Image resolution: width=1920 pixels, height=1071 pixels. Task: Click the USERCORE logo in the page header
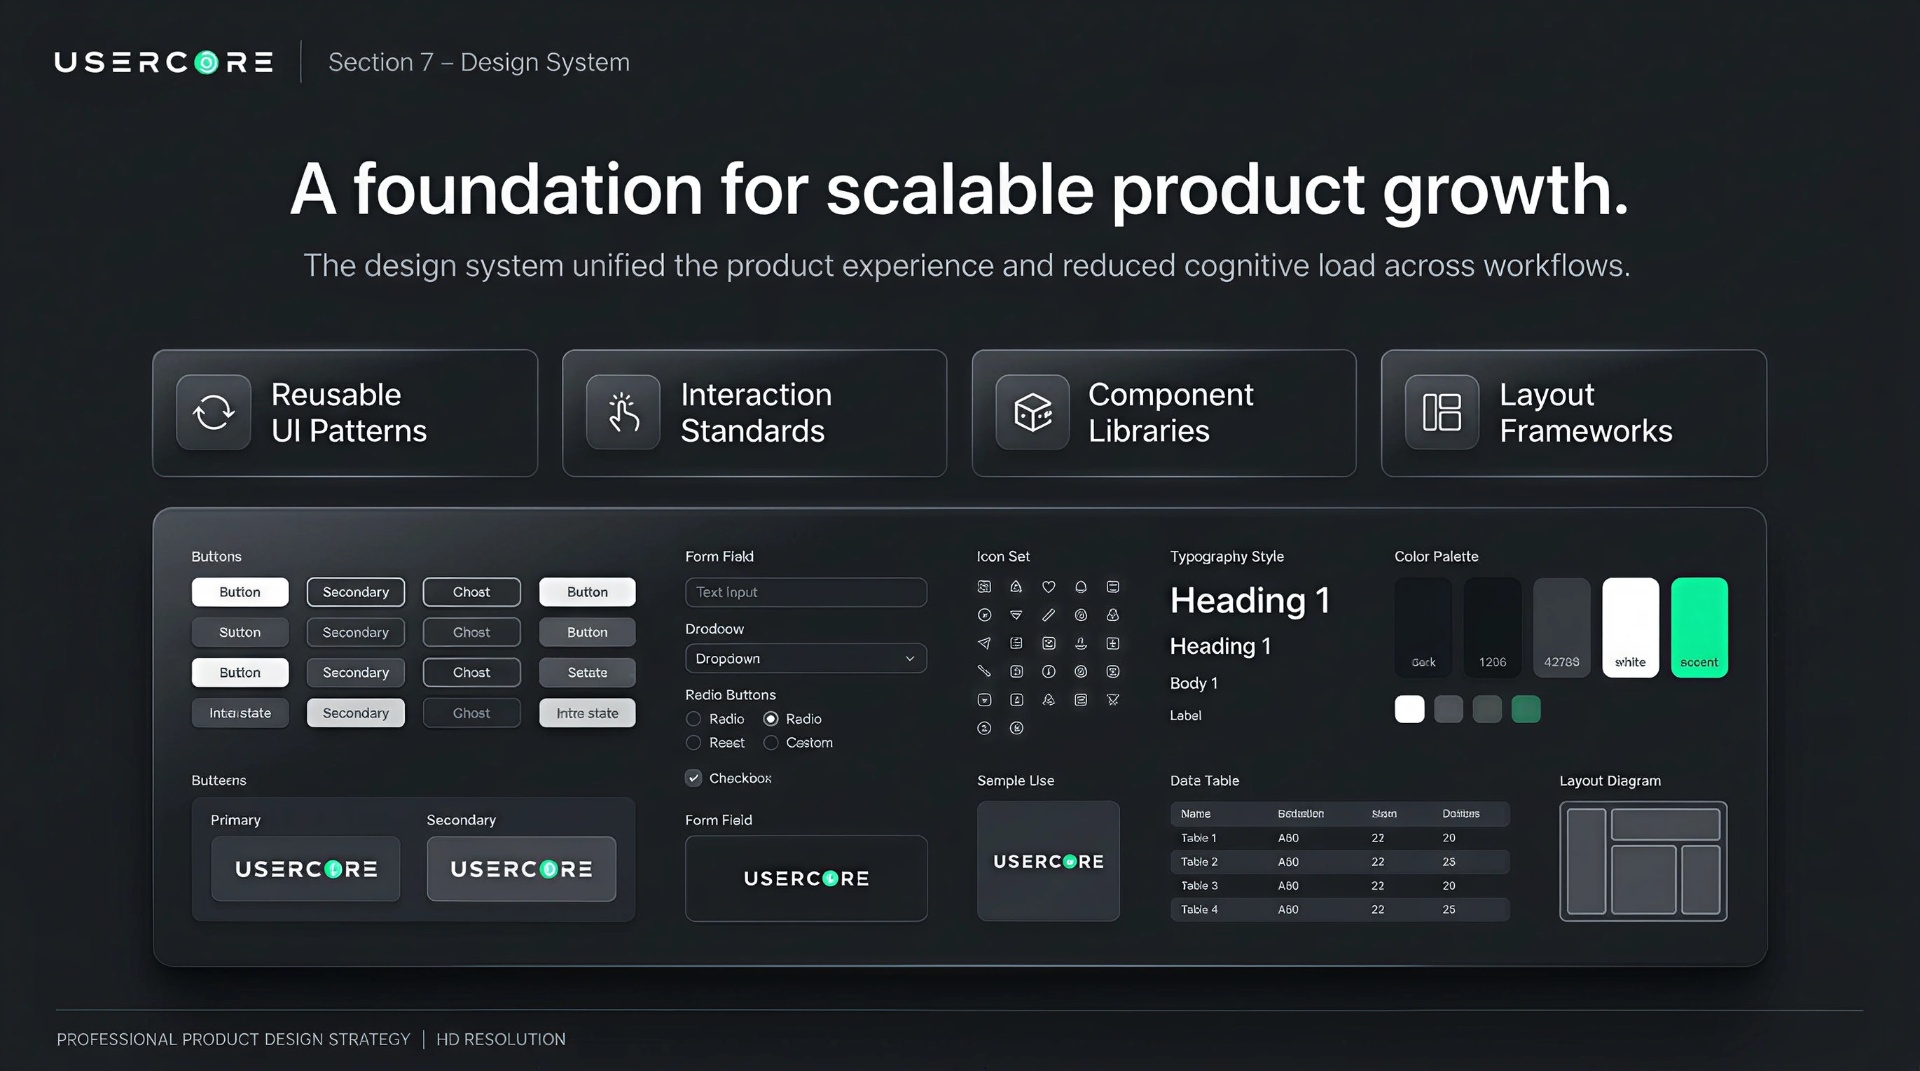[x=164, y=62]
